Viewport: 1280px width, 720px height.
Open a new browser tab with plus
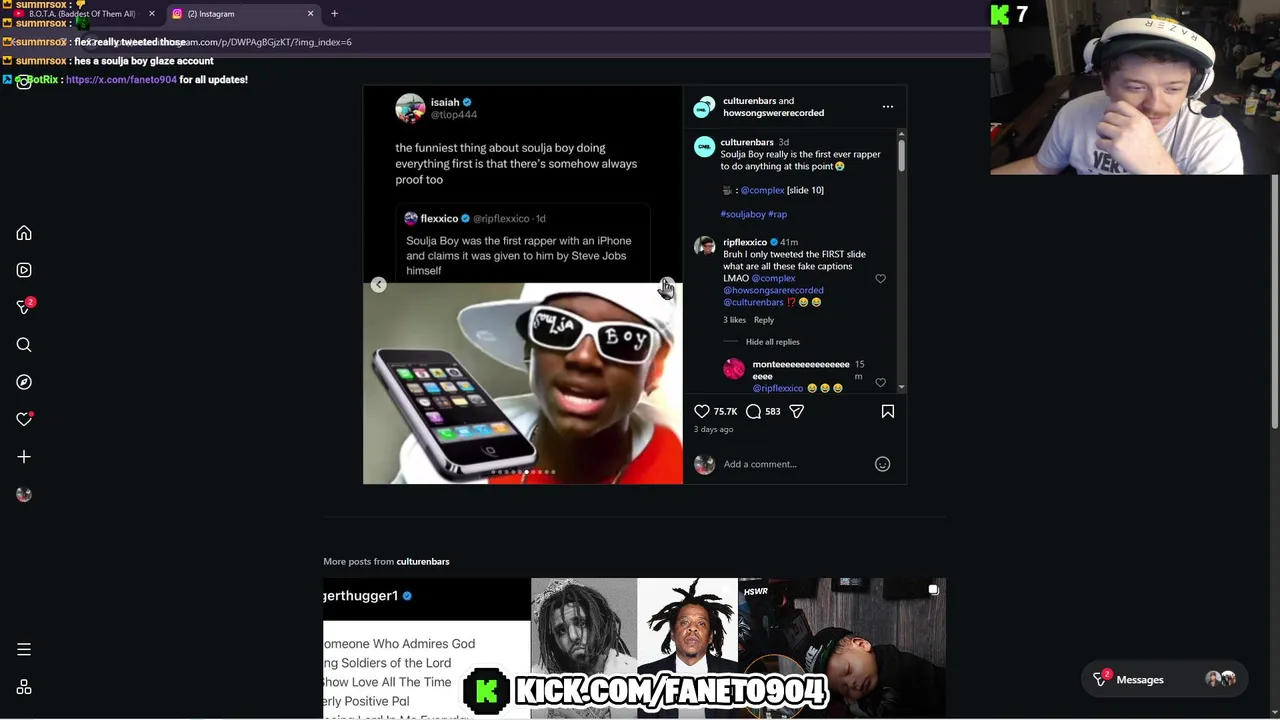point(334,14)
